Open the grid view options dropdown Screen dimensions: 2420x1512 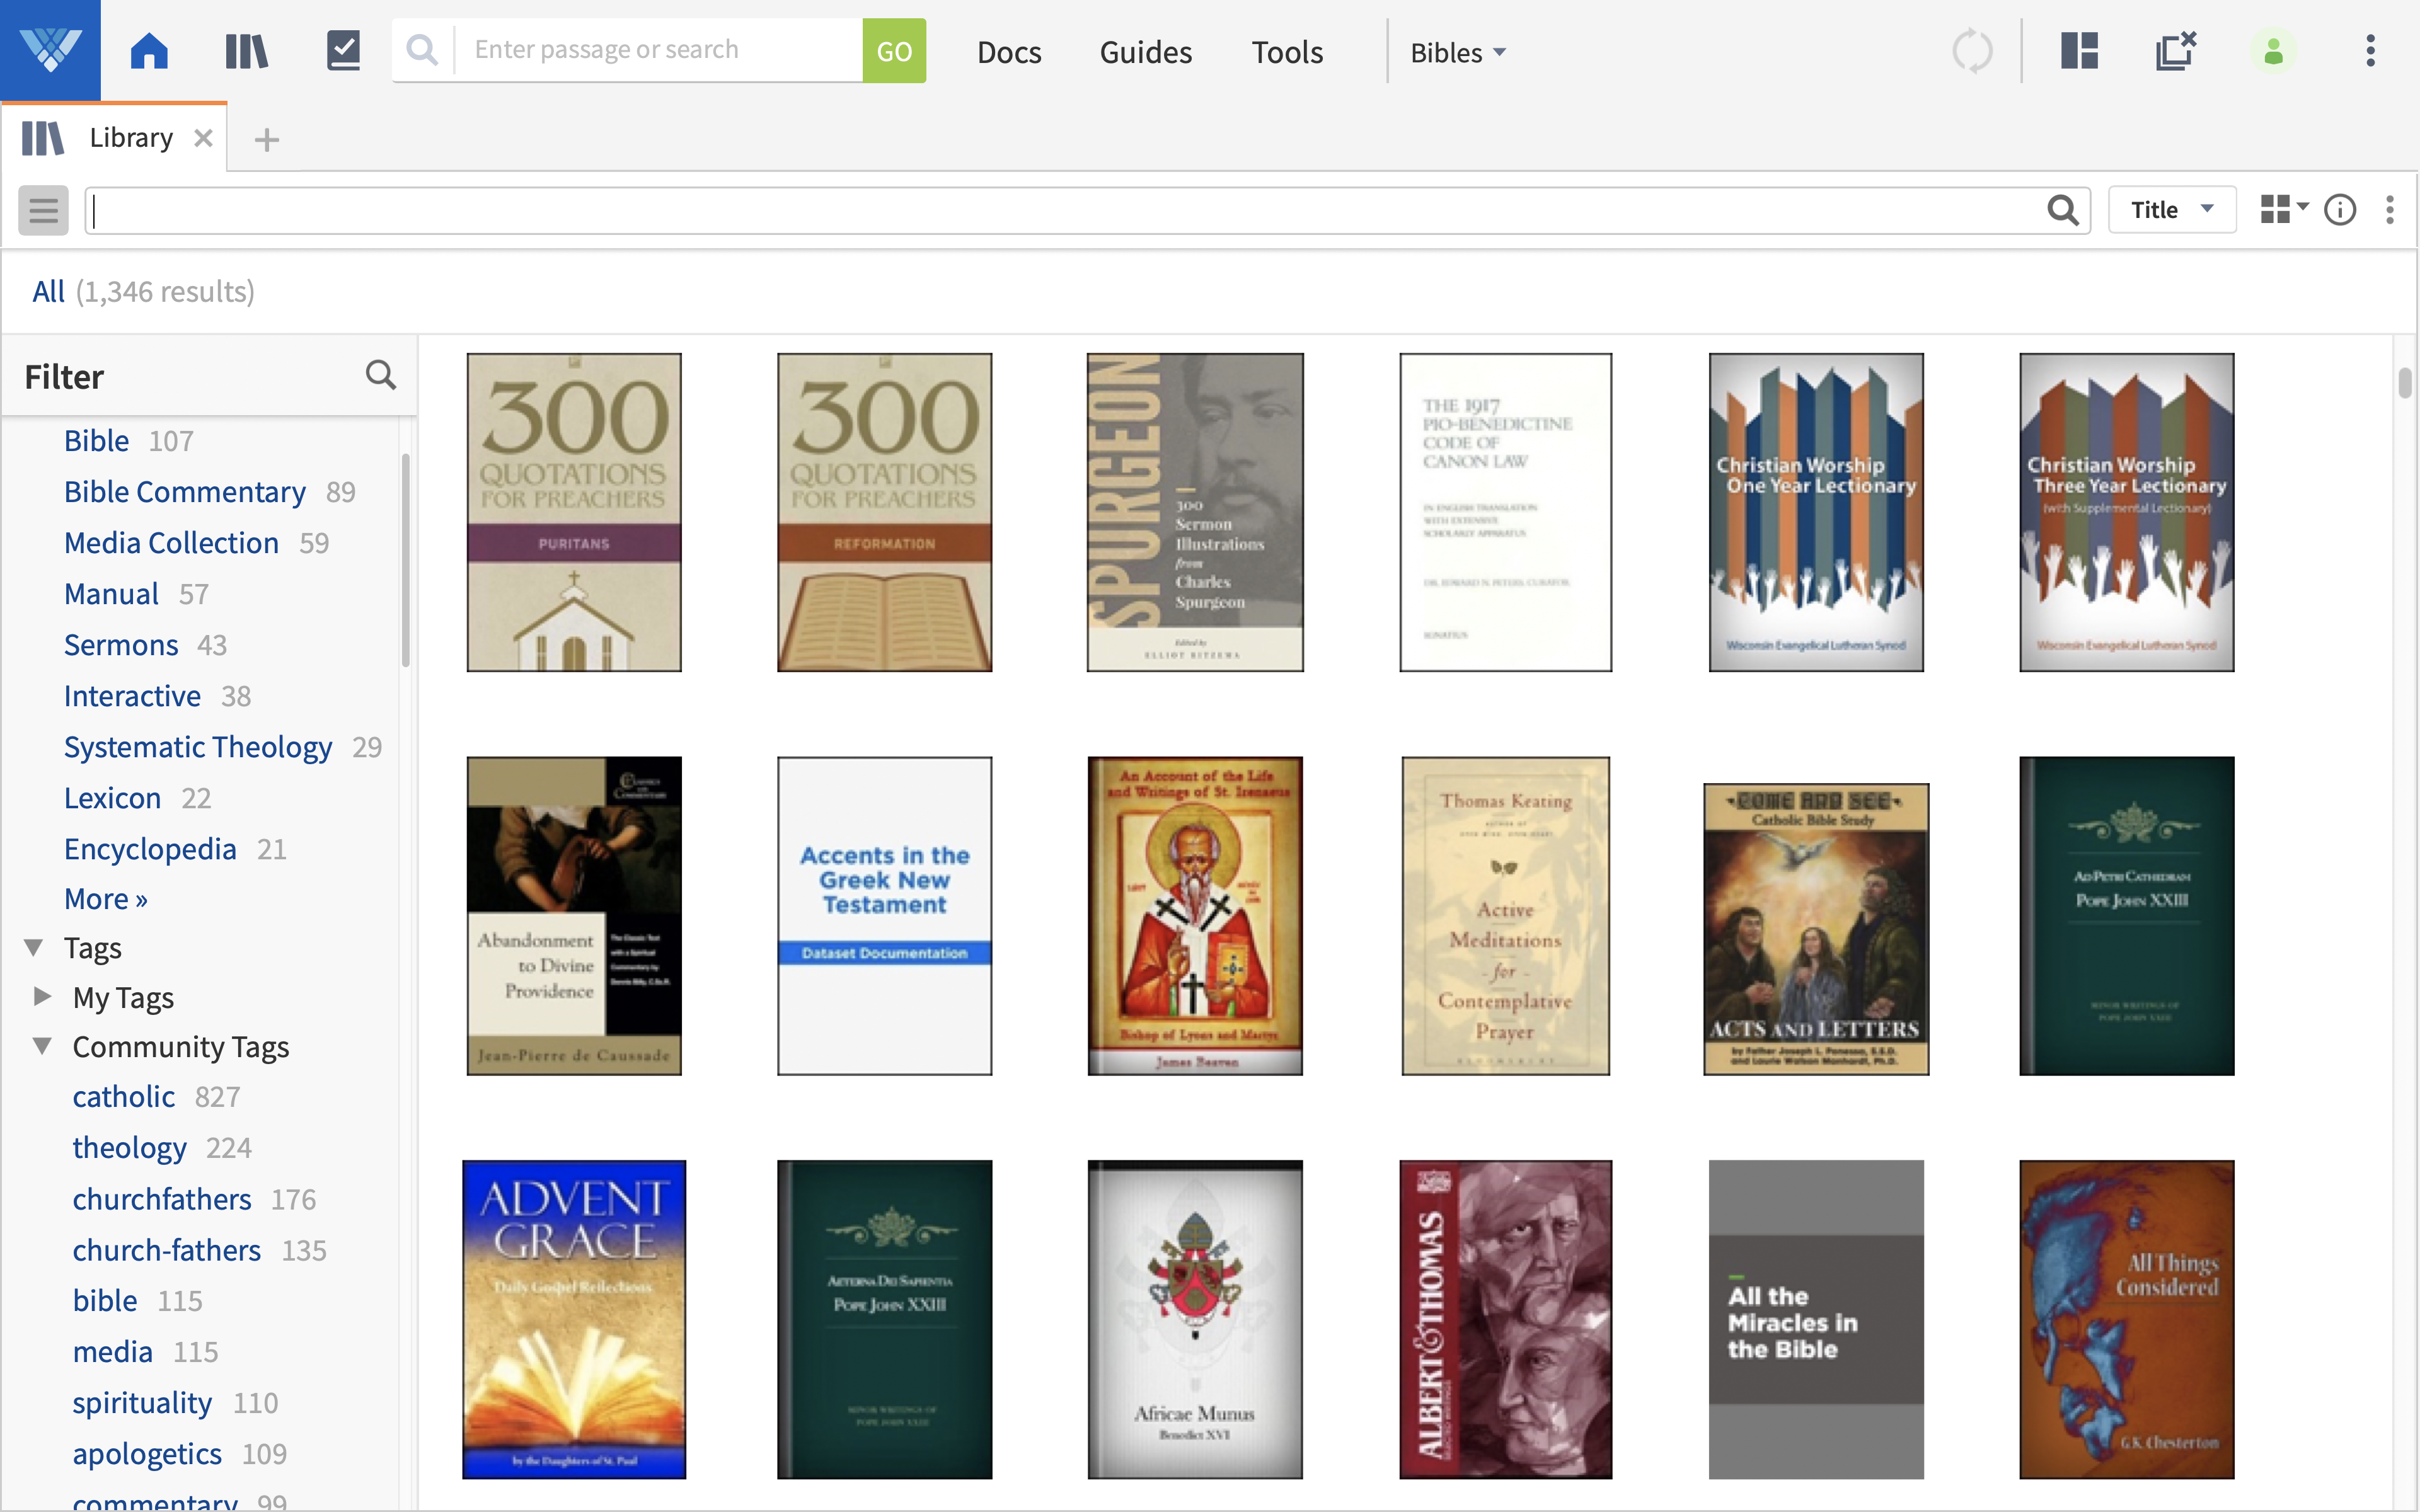[x=2284, y=209]
